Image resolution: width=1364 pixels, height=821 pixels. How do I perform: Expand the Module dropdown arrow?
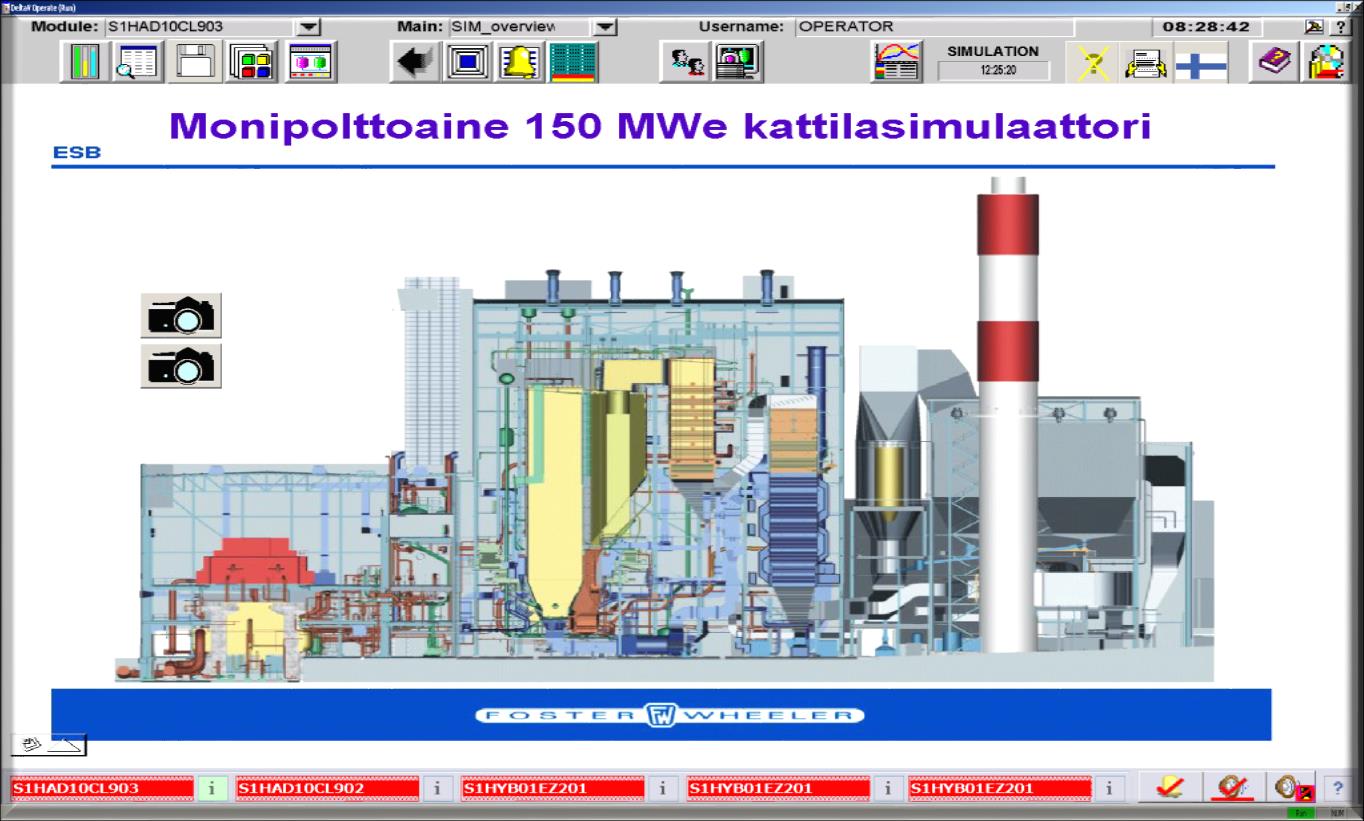click(310, 27)
